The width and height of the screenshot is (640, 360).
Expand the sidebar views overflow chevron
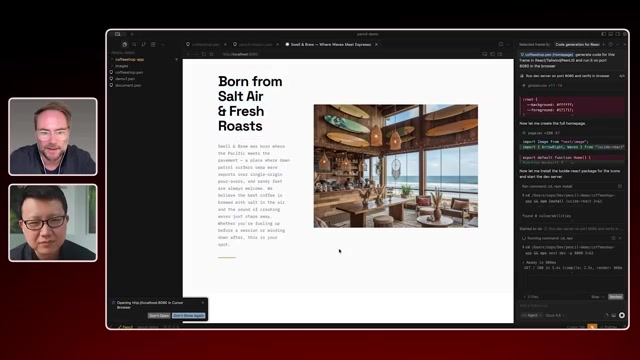162,44
